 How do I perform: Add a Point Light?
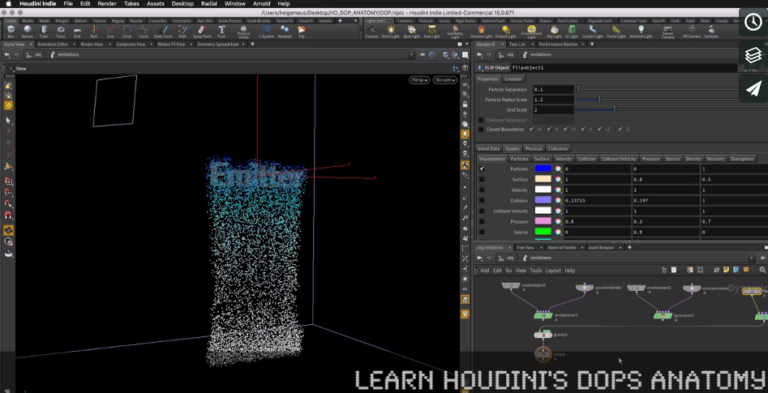[x=390, y=32]
